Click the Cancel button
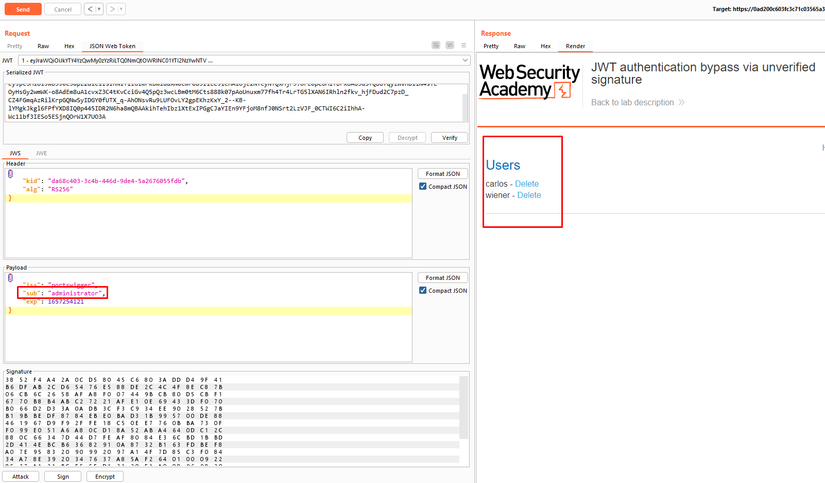Screen dimensions: 825x483 click(x=63, y=9)
